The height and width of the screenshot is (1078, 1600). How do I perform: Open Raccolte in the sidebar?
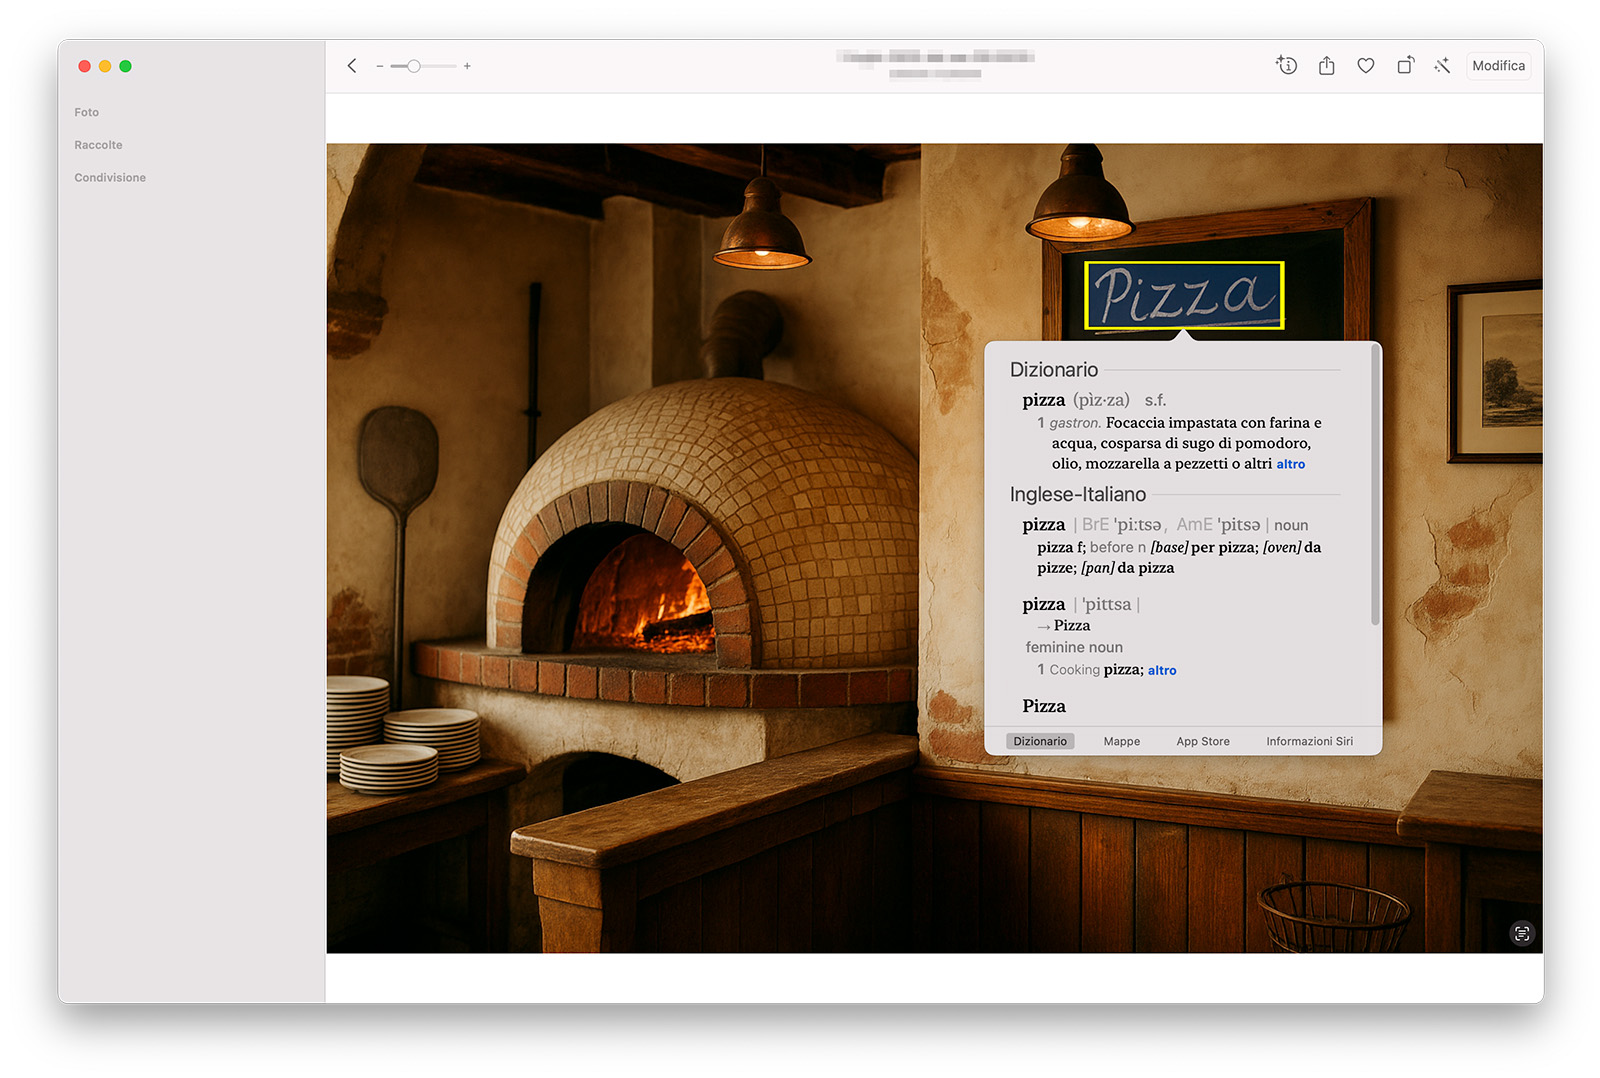(x=98, y=145)
